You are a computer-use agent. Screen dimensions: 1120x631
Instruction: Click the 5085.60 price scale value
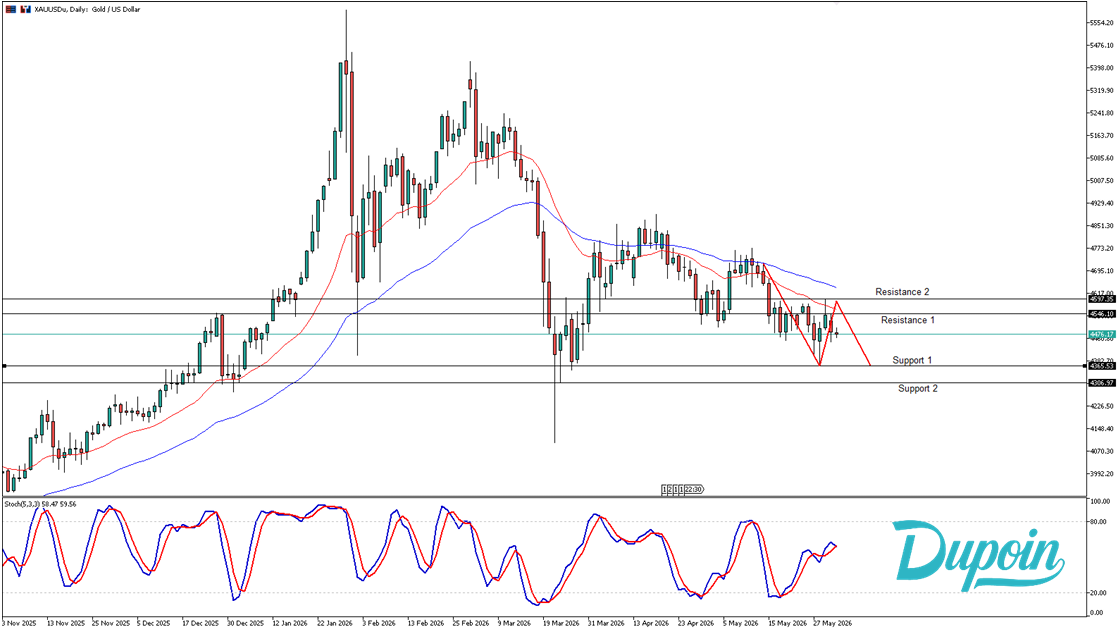click(1101, 158)
